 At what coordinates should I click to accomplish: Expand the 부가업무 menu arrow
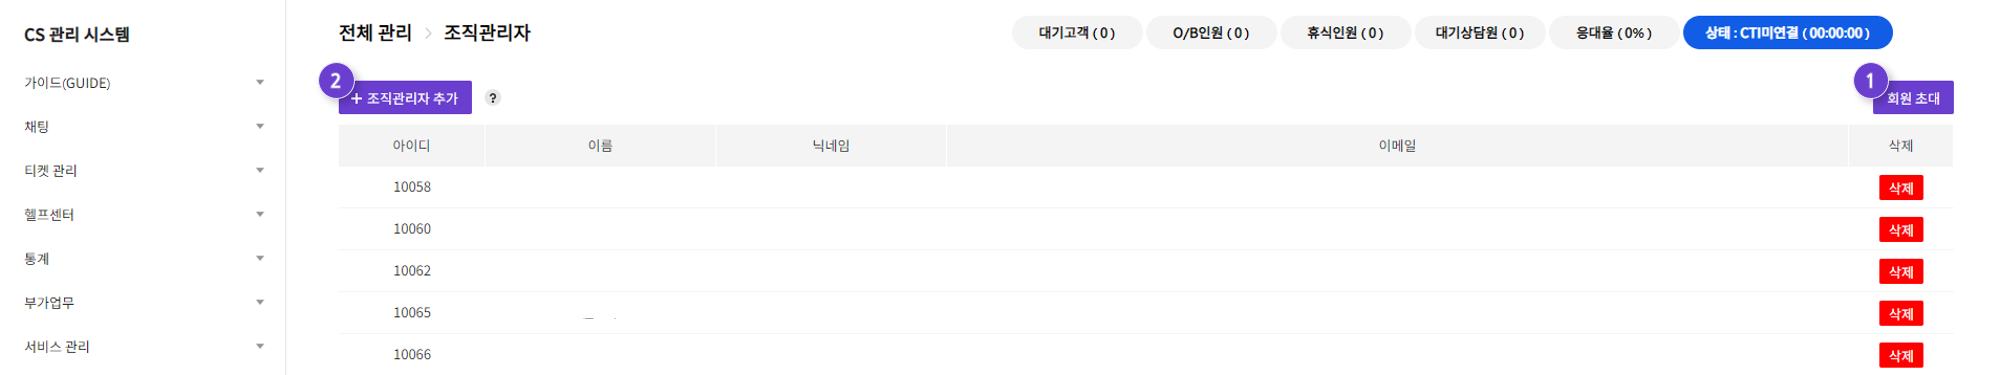tap(260, 302)
